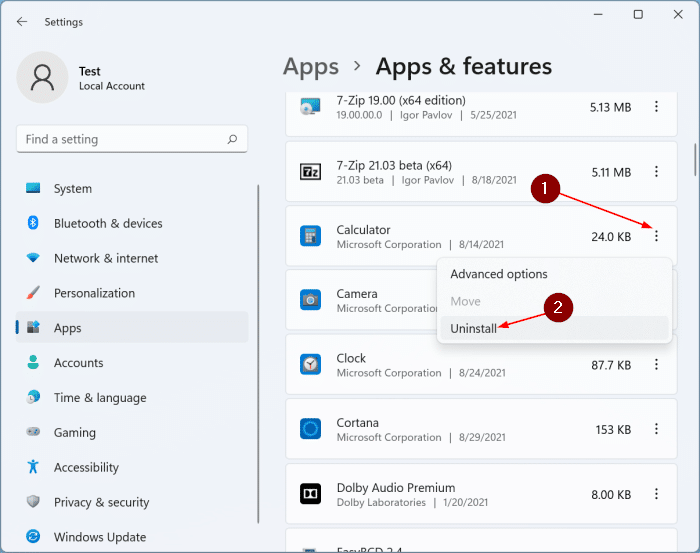Click the app list vertical scrollbar
The height and width of the screenshot is (553, 700).
(x=694, y=160)
